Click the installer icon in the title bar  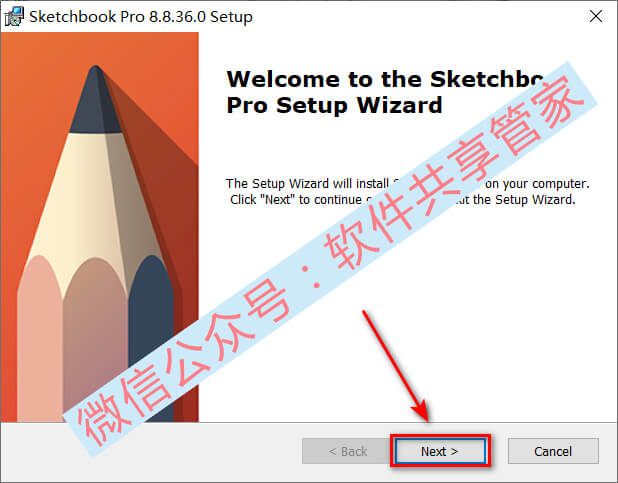point(14,17)
